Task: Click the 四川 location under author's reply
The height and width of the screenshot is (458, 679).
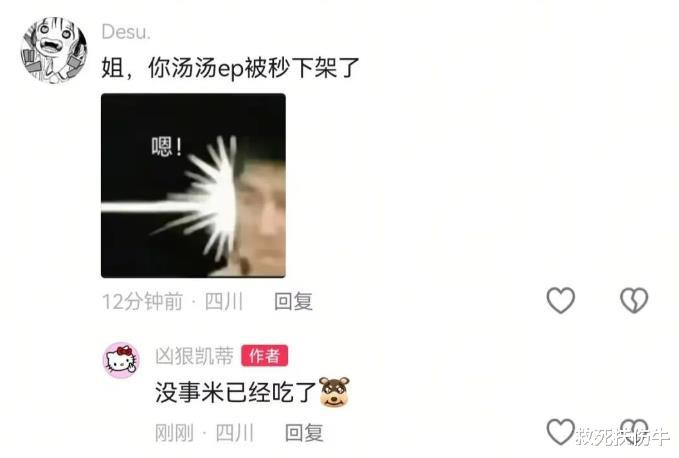Action: [234, 432]
